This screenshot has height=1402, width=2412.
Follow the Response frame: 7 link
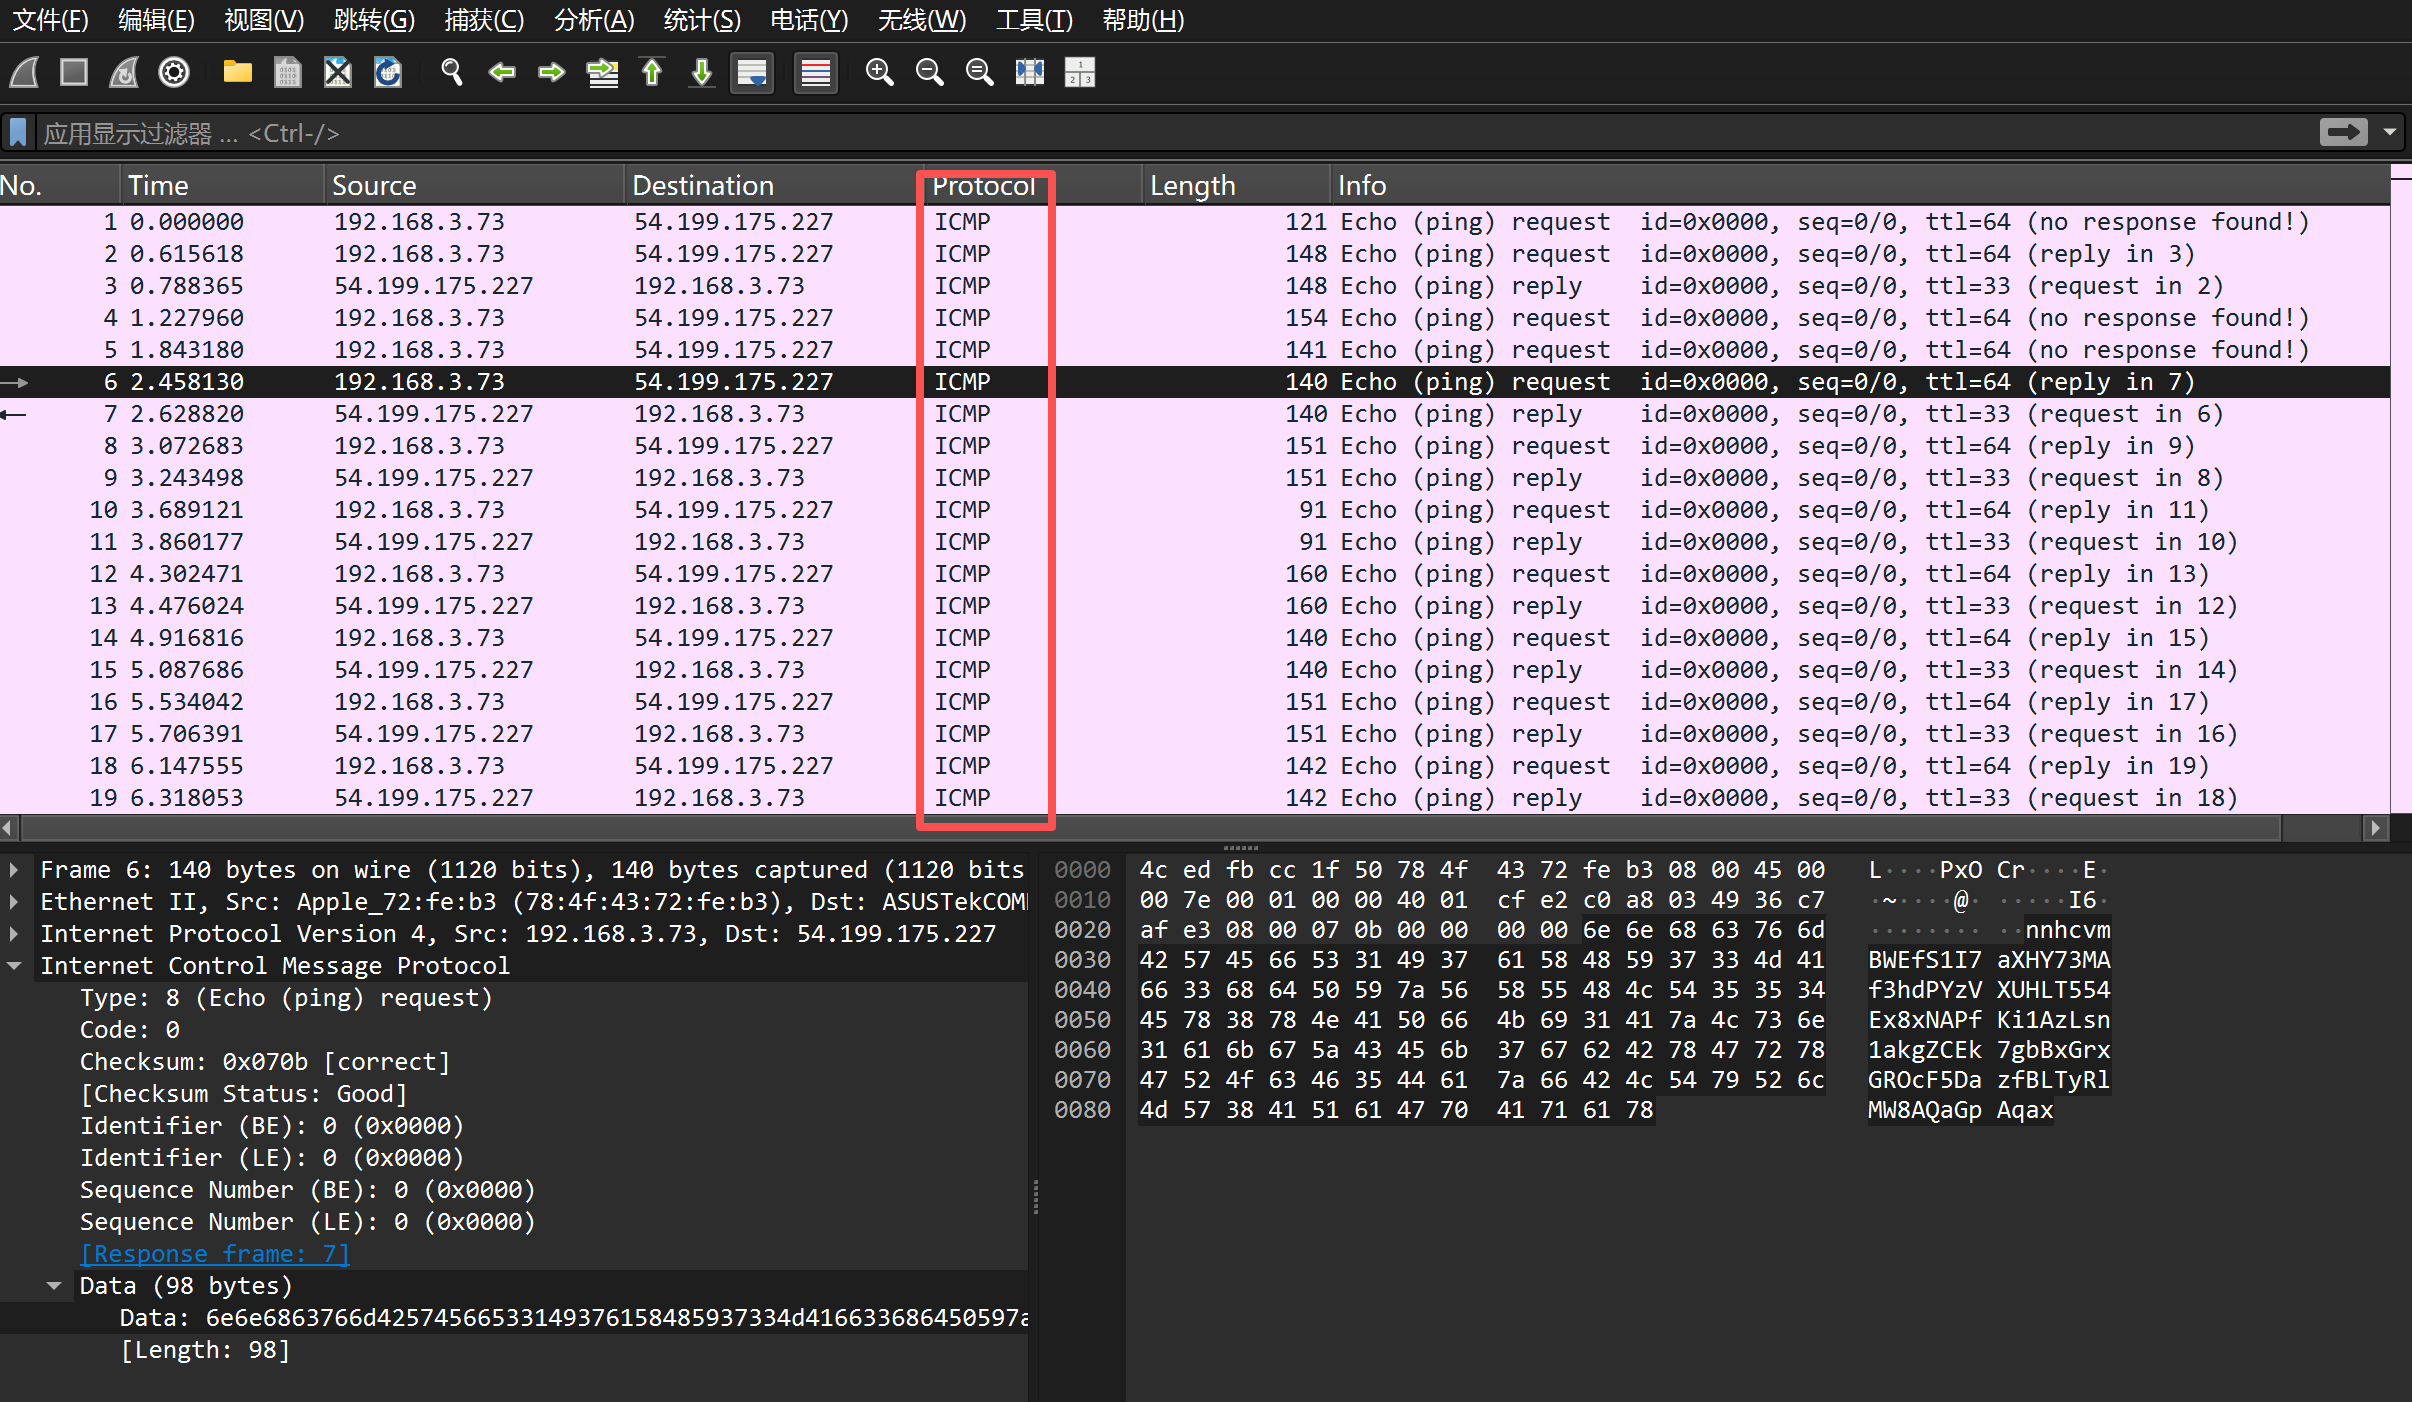click(214, 1253)
